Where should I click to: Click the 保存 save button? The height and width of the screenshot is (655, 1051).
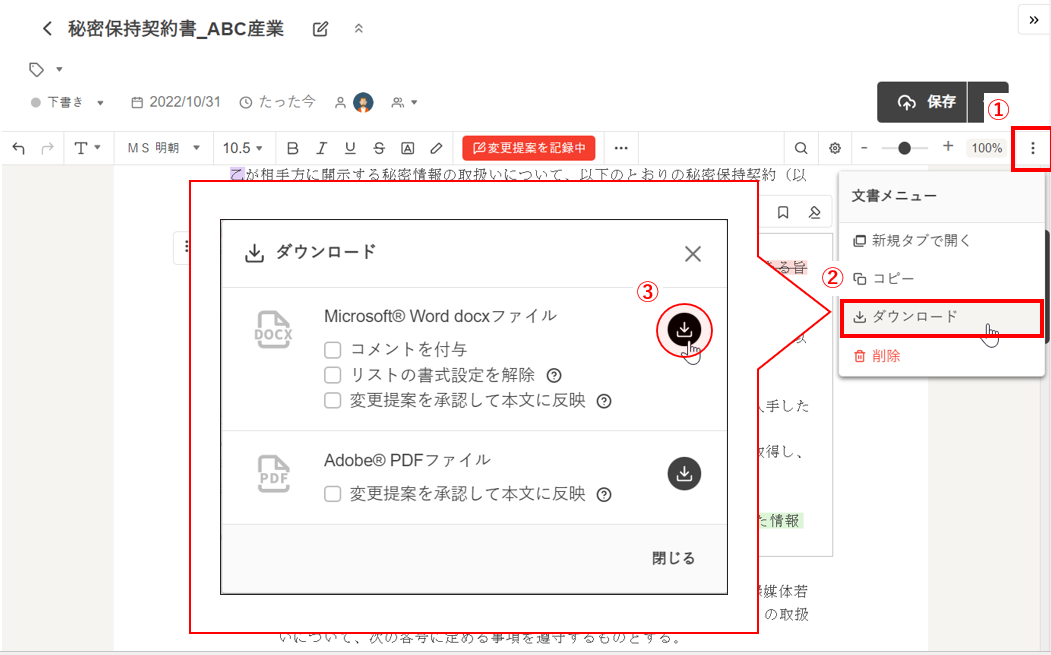click(x=926, y=102)
